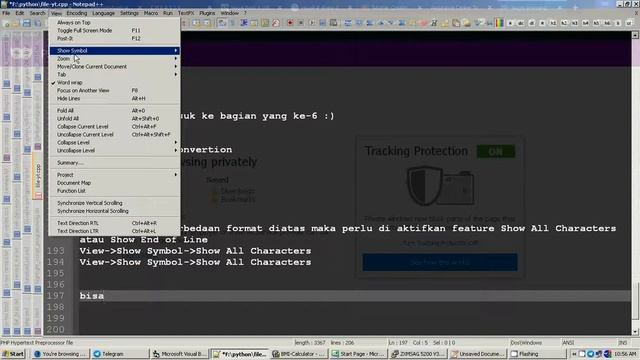Open the Language menu
This screenshot has height=360, width=640.
tap(103, 13)
